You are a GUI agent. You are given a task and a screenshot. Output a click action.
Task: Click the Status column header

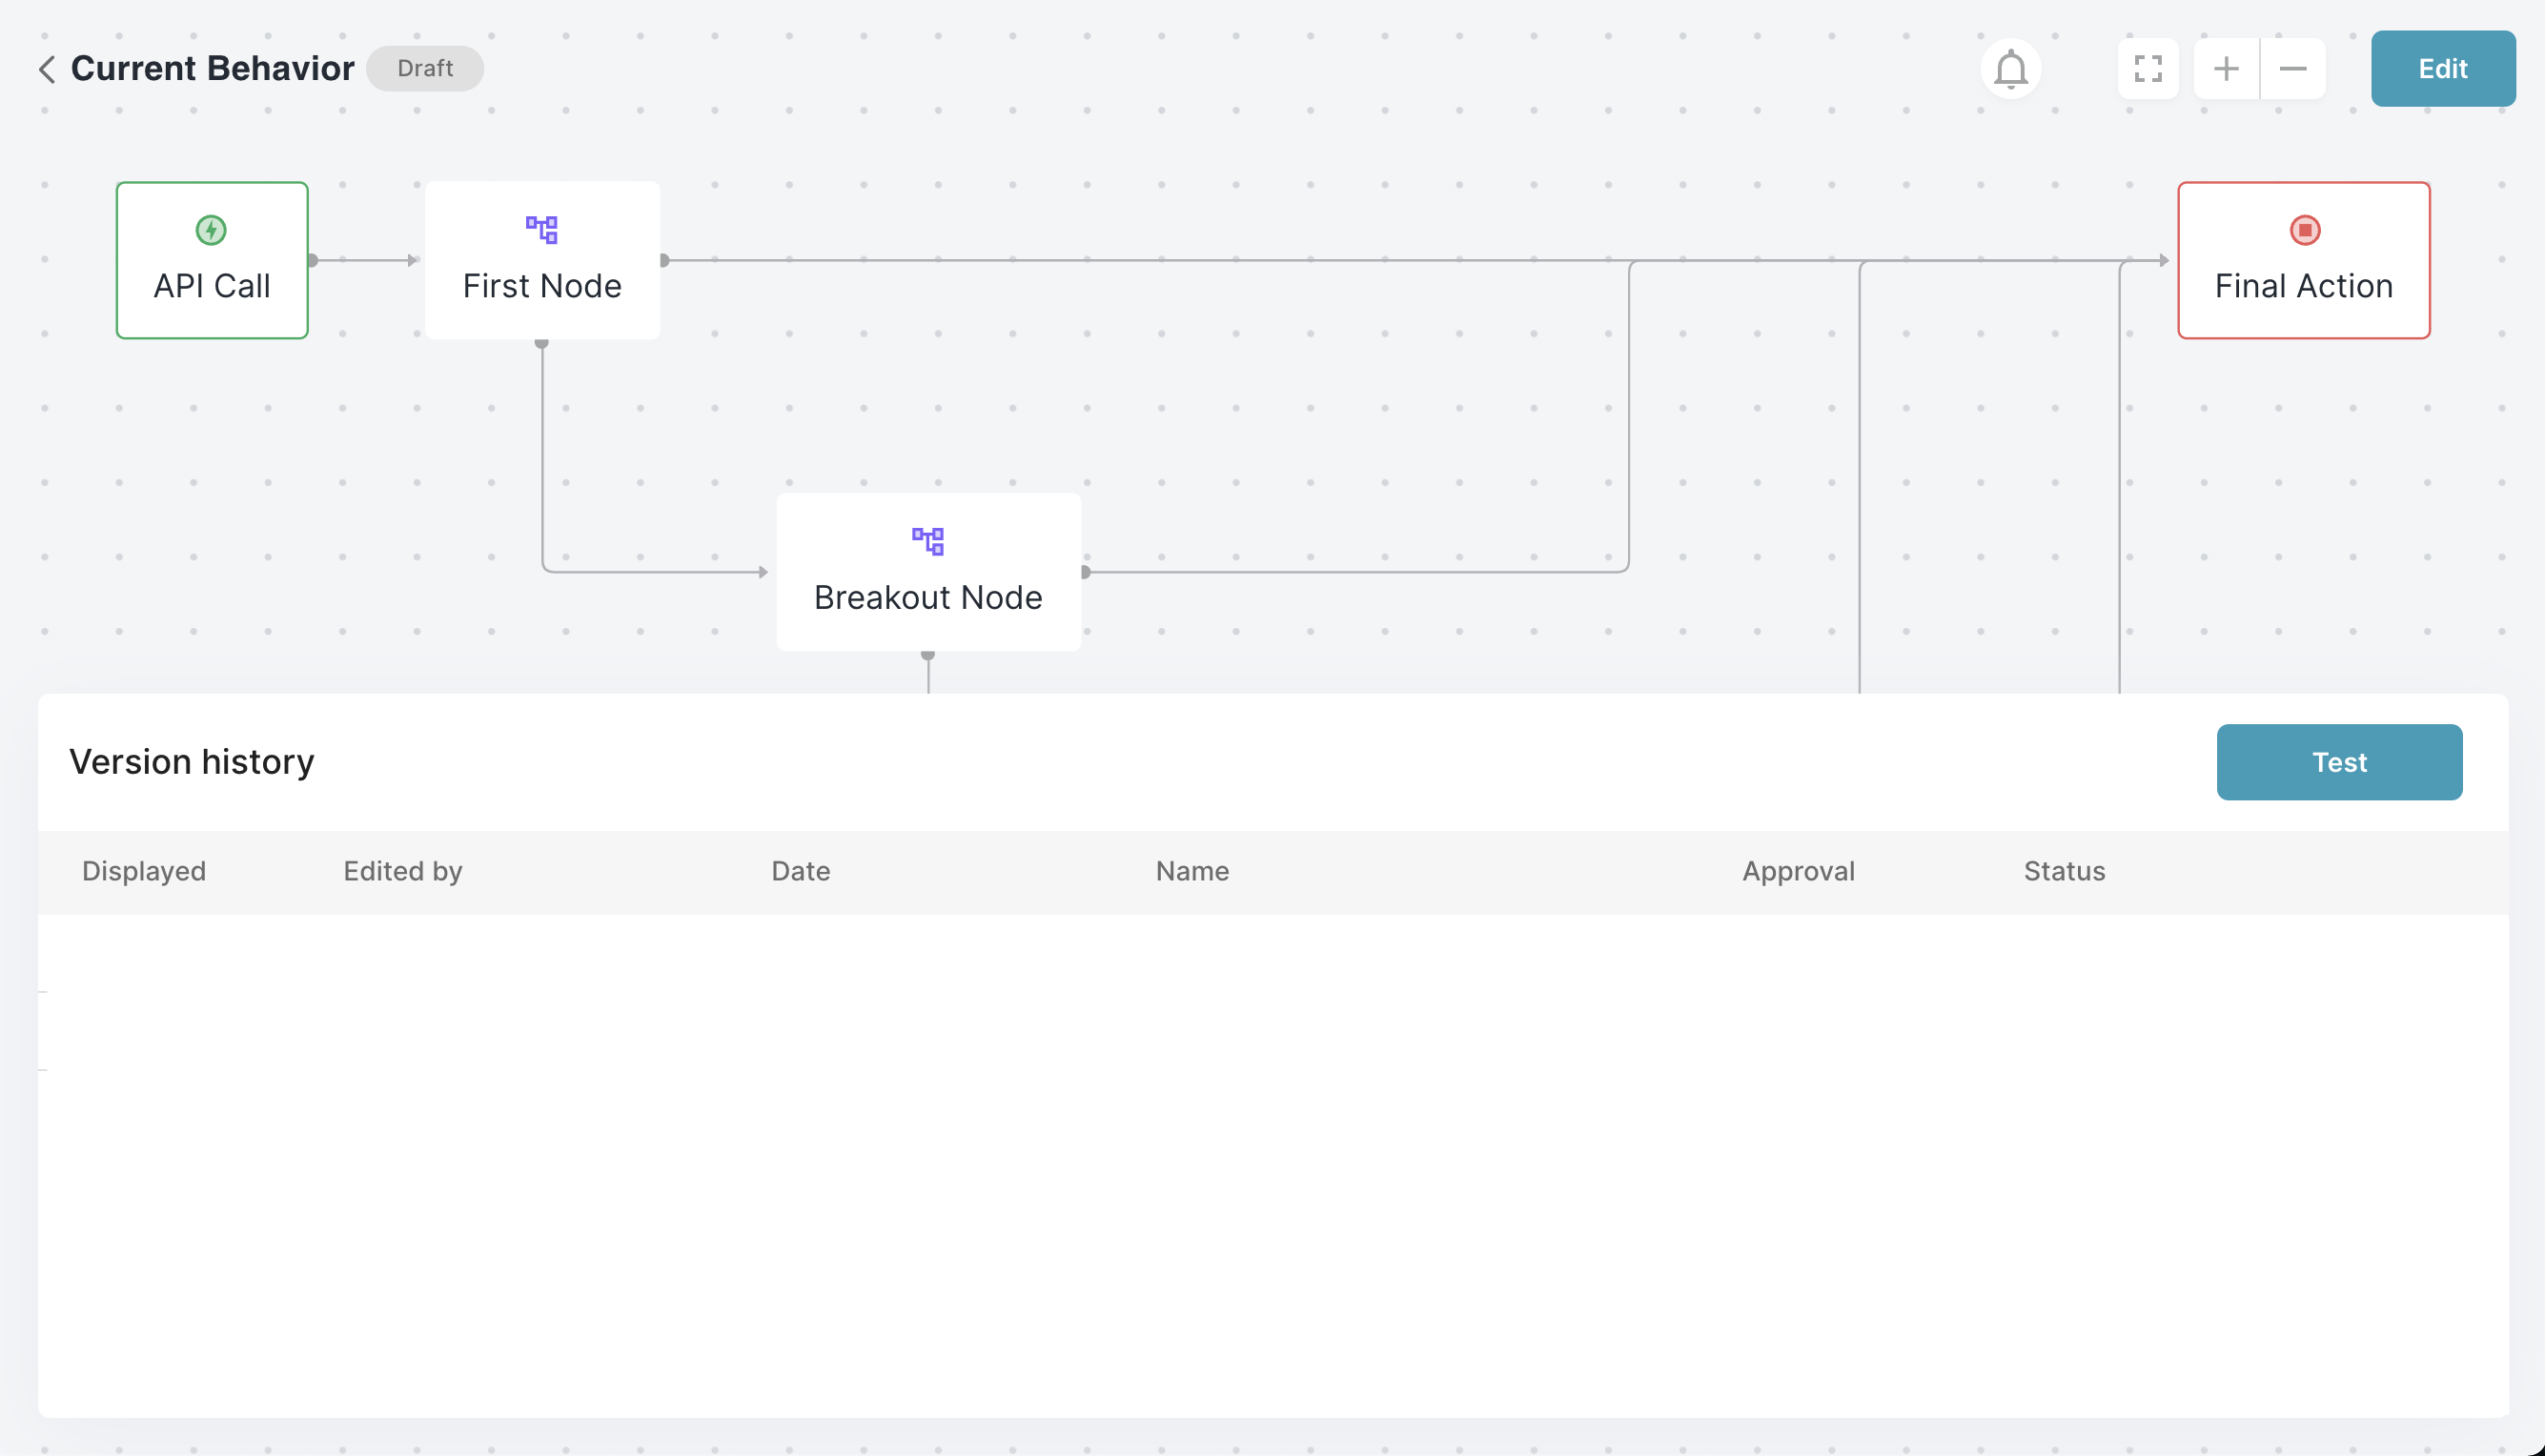coord(2064,871)
